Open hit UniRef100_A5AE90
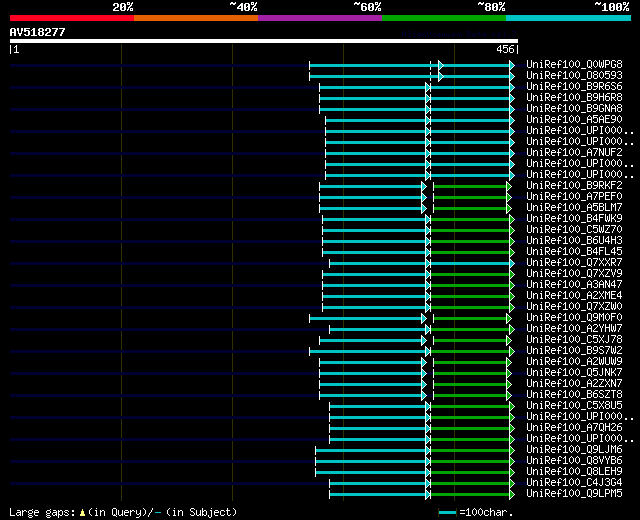 pyautogui.click(x=574, y=119)
